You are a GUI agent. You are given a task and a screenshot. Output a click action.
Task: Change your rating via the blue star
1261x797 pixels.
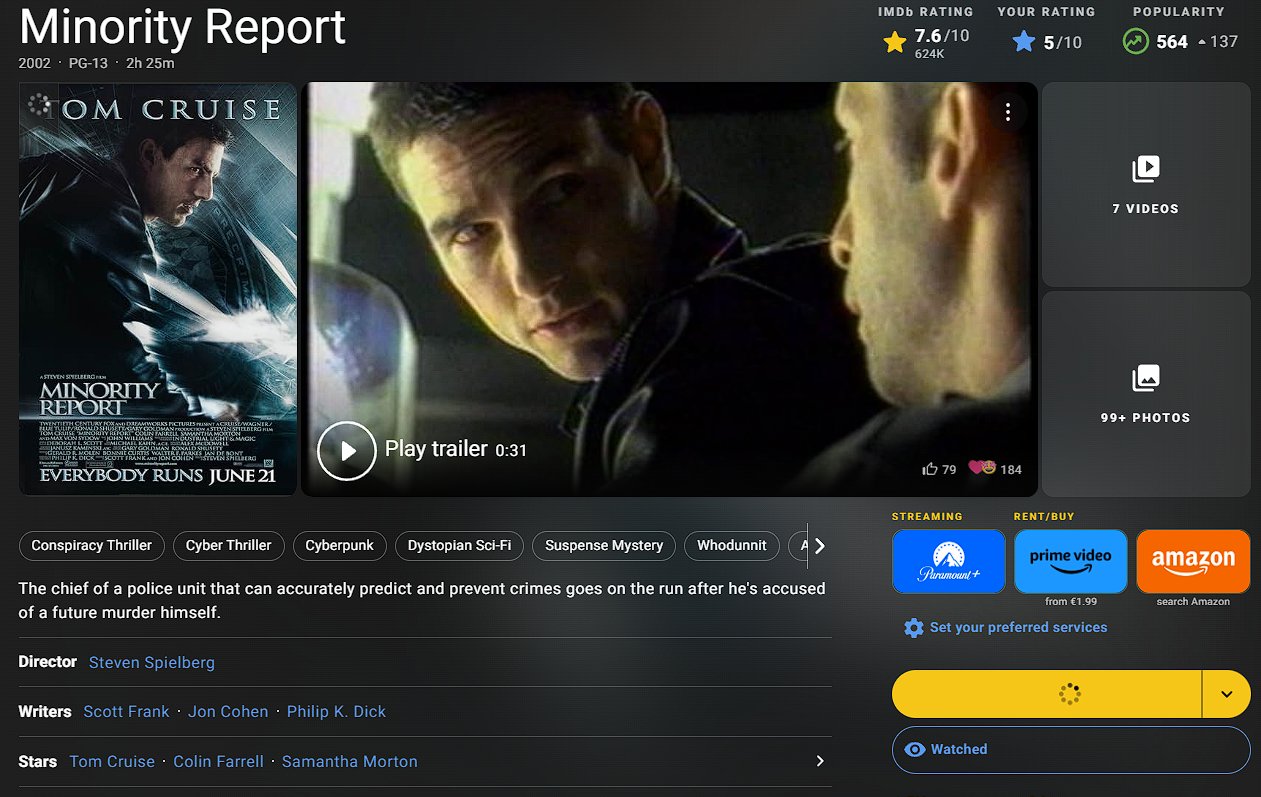coord(1023,42)
